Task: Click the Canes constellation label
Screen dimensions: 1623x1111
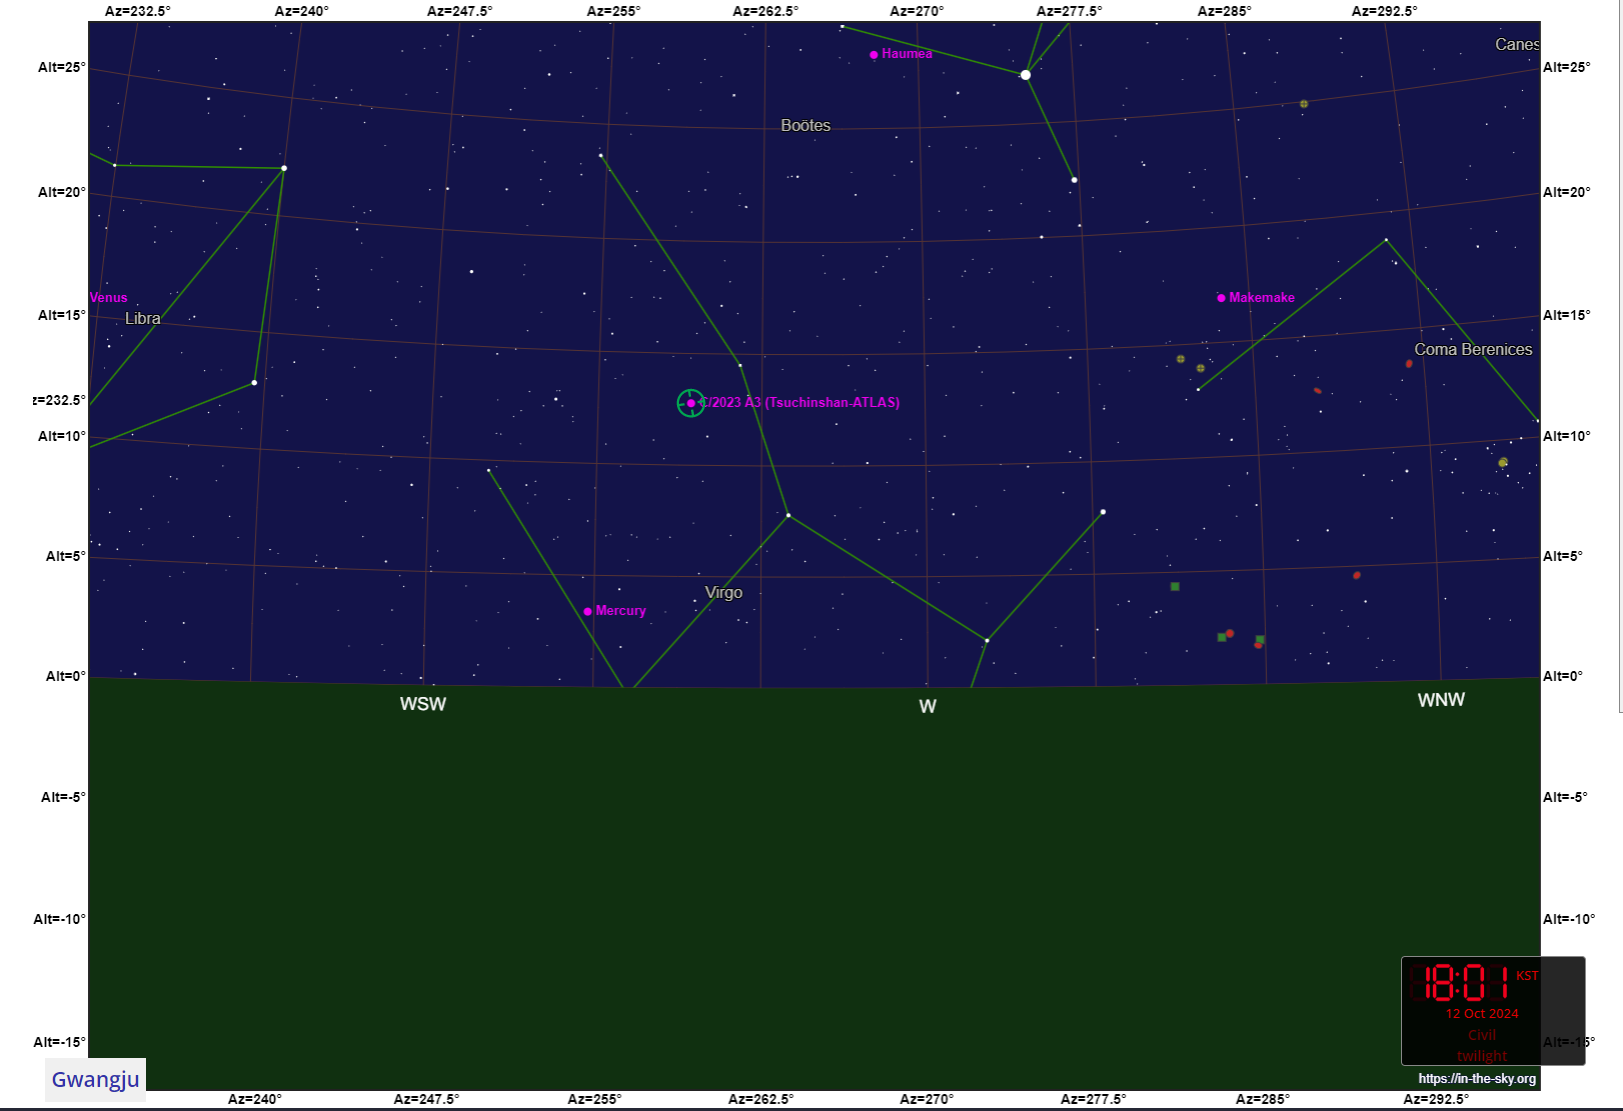Action: pos(1517,44)
